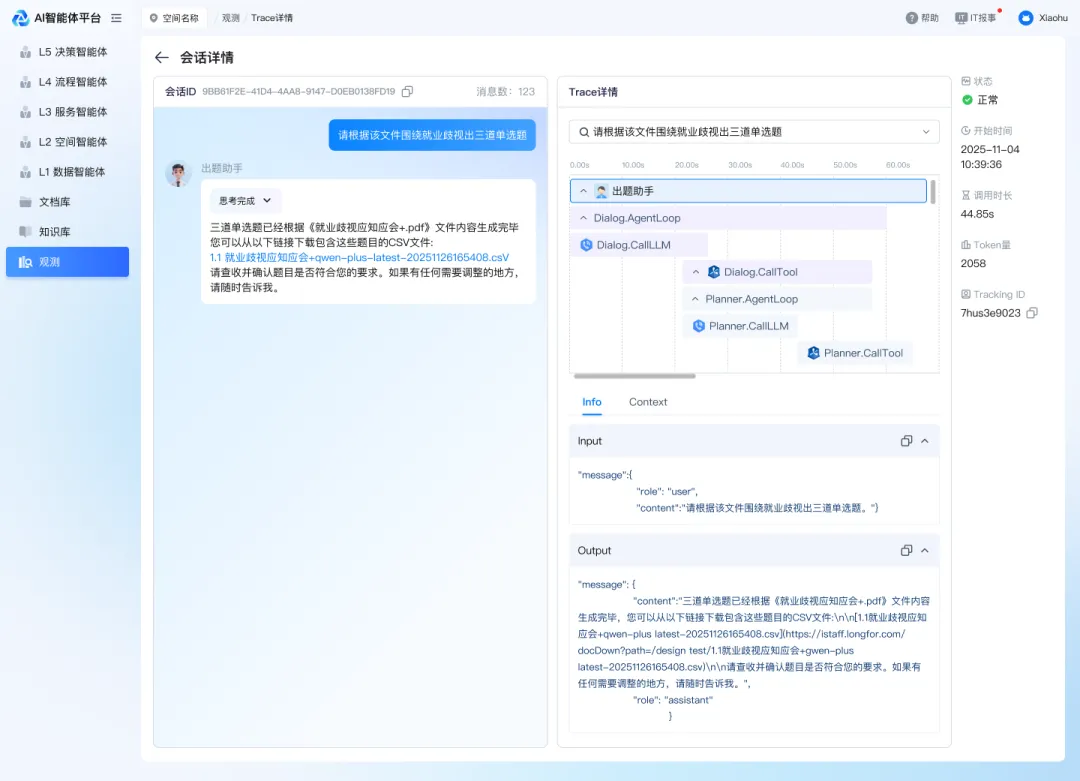The width and height of the screenshot is (1080, 781).
Task: Copy the Output section content
Action: pos(906,551)
